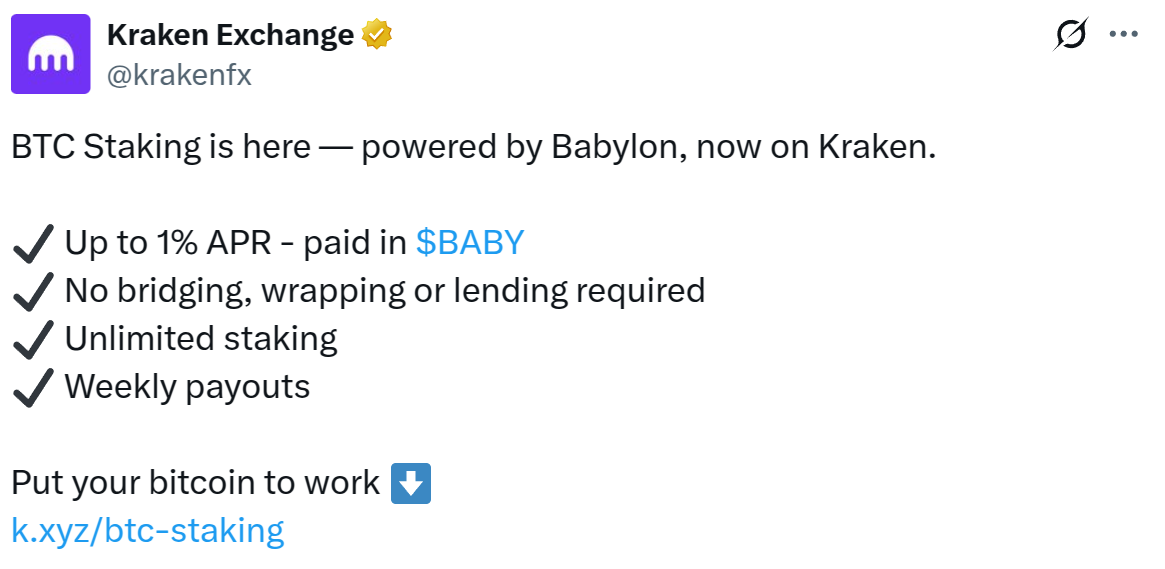Follow the k.xyz/btc-staking link
This screenshot has width=1165, height=569.
(x=148, y=530)
